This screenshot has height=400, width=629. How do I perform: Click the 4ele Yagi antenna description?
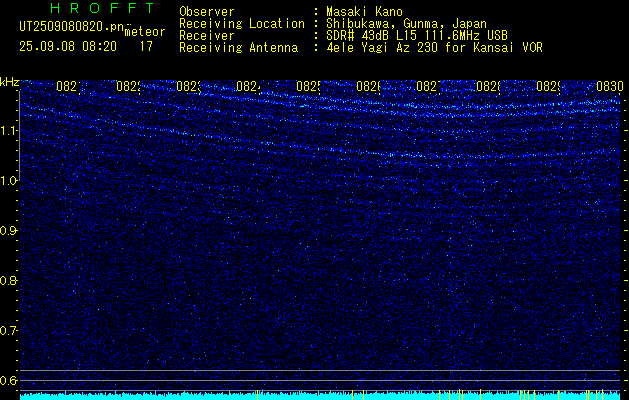(434, 48)
